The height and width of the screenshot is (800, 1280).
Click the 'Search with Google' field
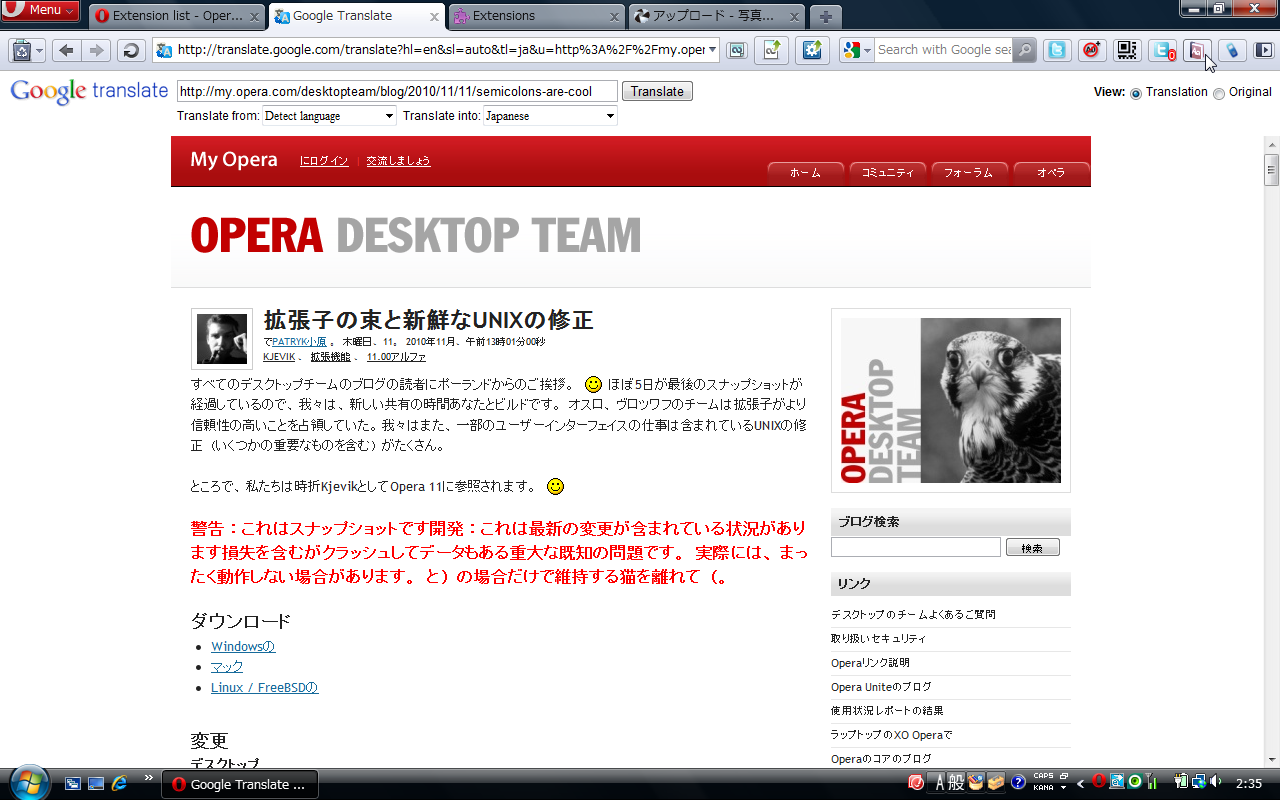click(943, 50)
